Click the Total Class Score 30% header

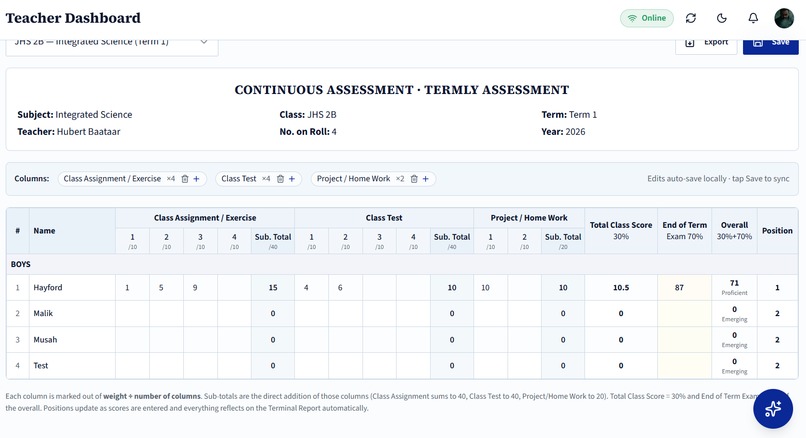[621, 230]
